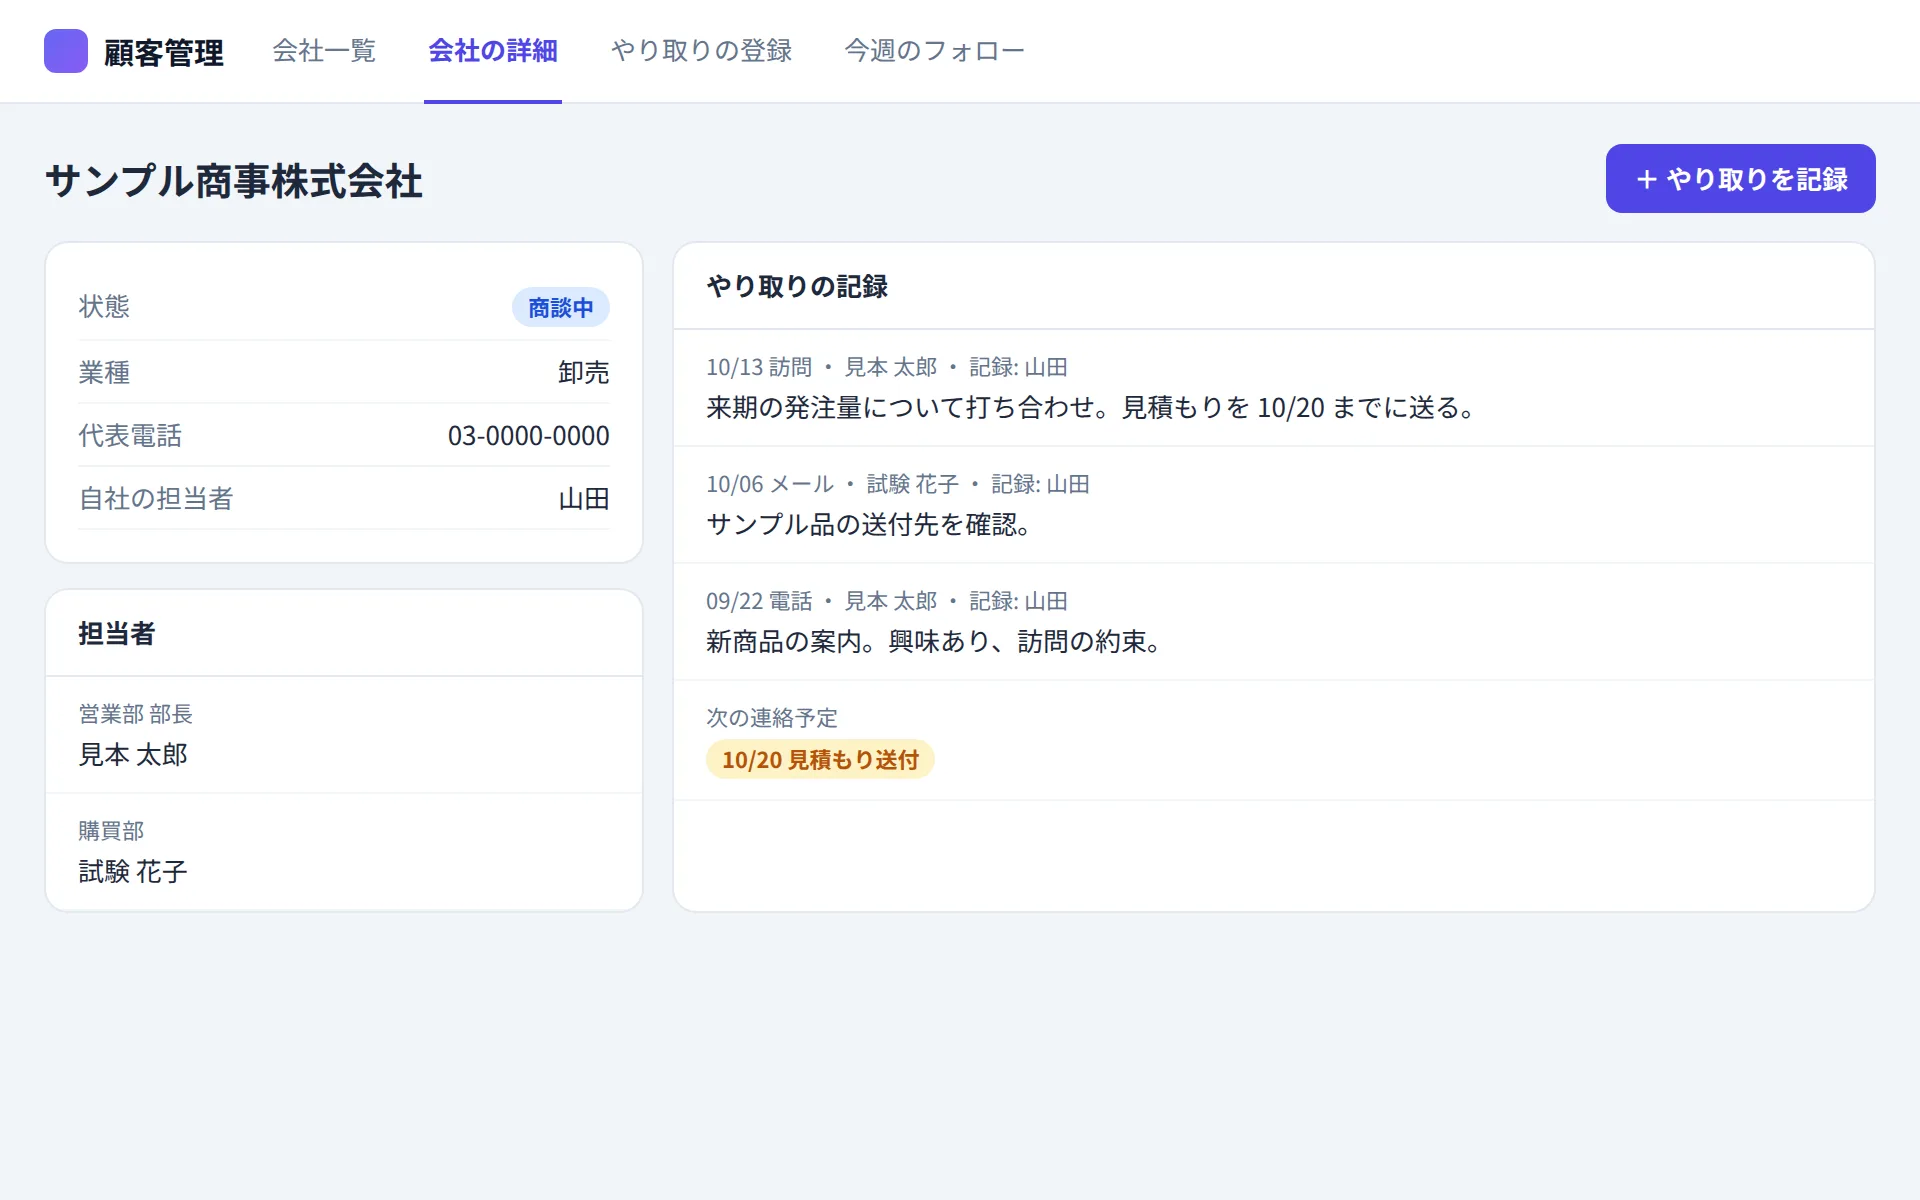This screenshot has height=1200, width=1920.
Task: Click the 卸売 industry value
Action: [584, 372]
